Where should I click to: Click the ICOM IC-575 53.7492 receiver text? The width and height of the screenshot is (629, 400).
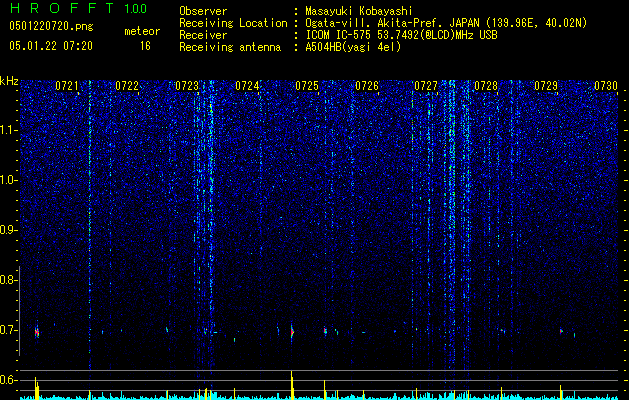click(x=401, y=35)
